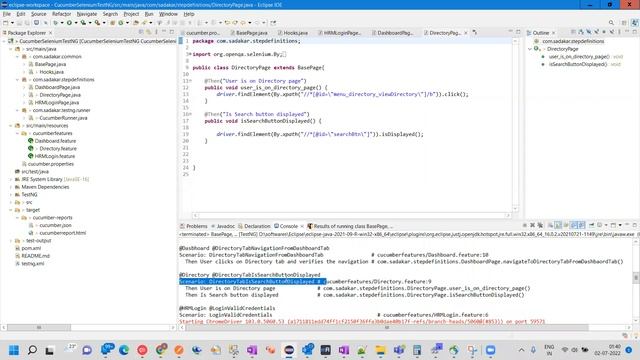
Task: Toggle Word Wrap in console toolbar
Action: [x=566, y=225]
